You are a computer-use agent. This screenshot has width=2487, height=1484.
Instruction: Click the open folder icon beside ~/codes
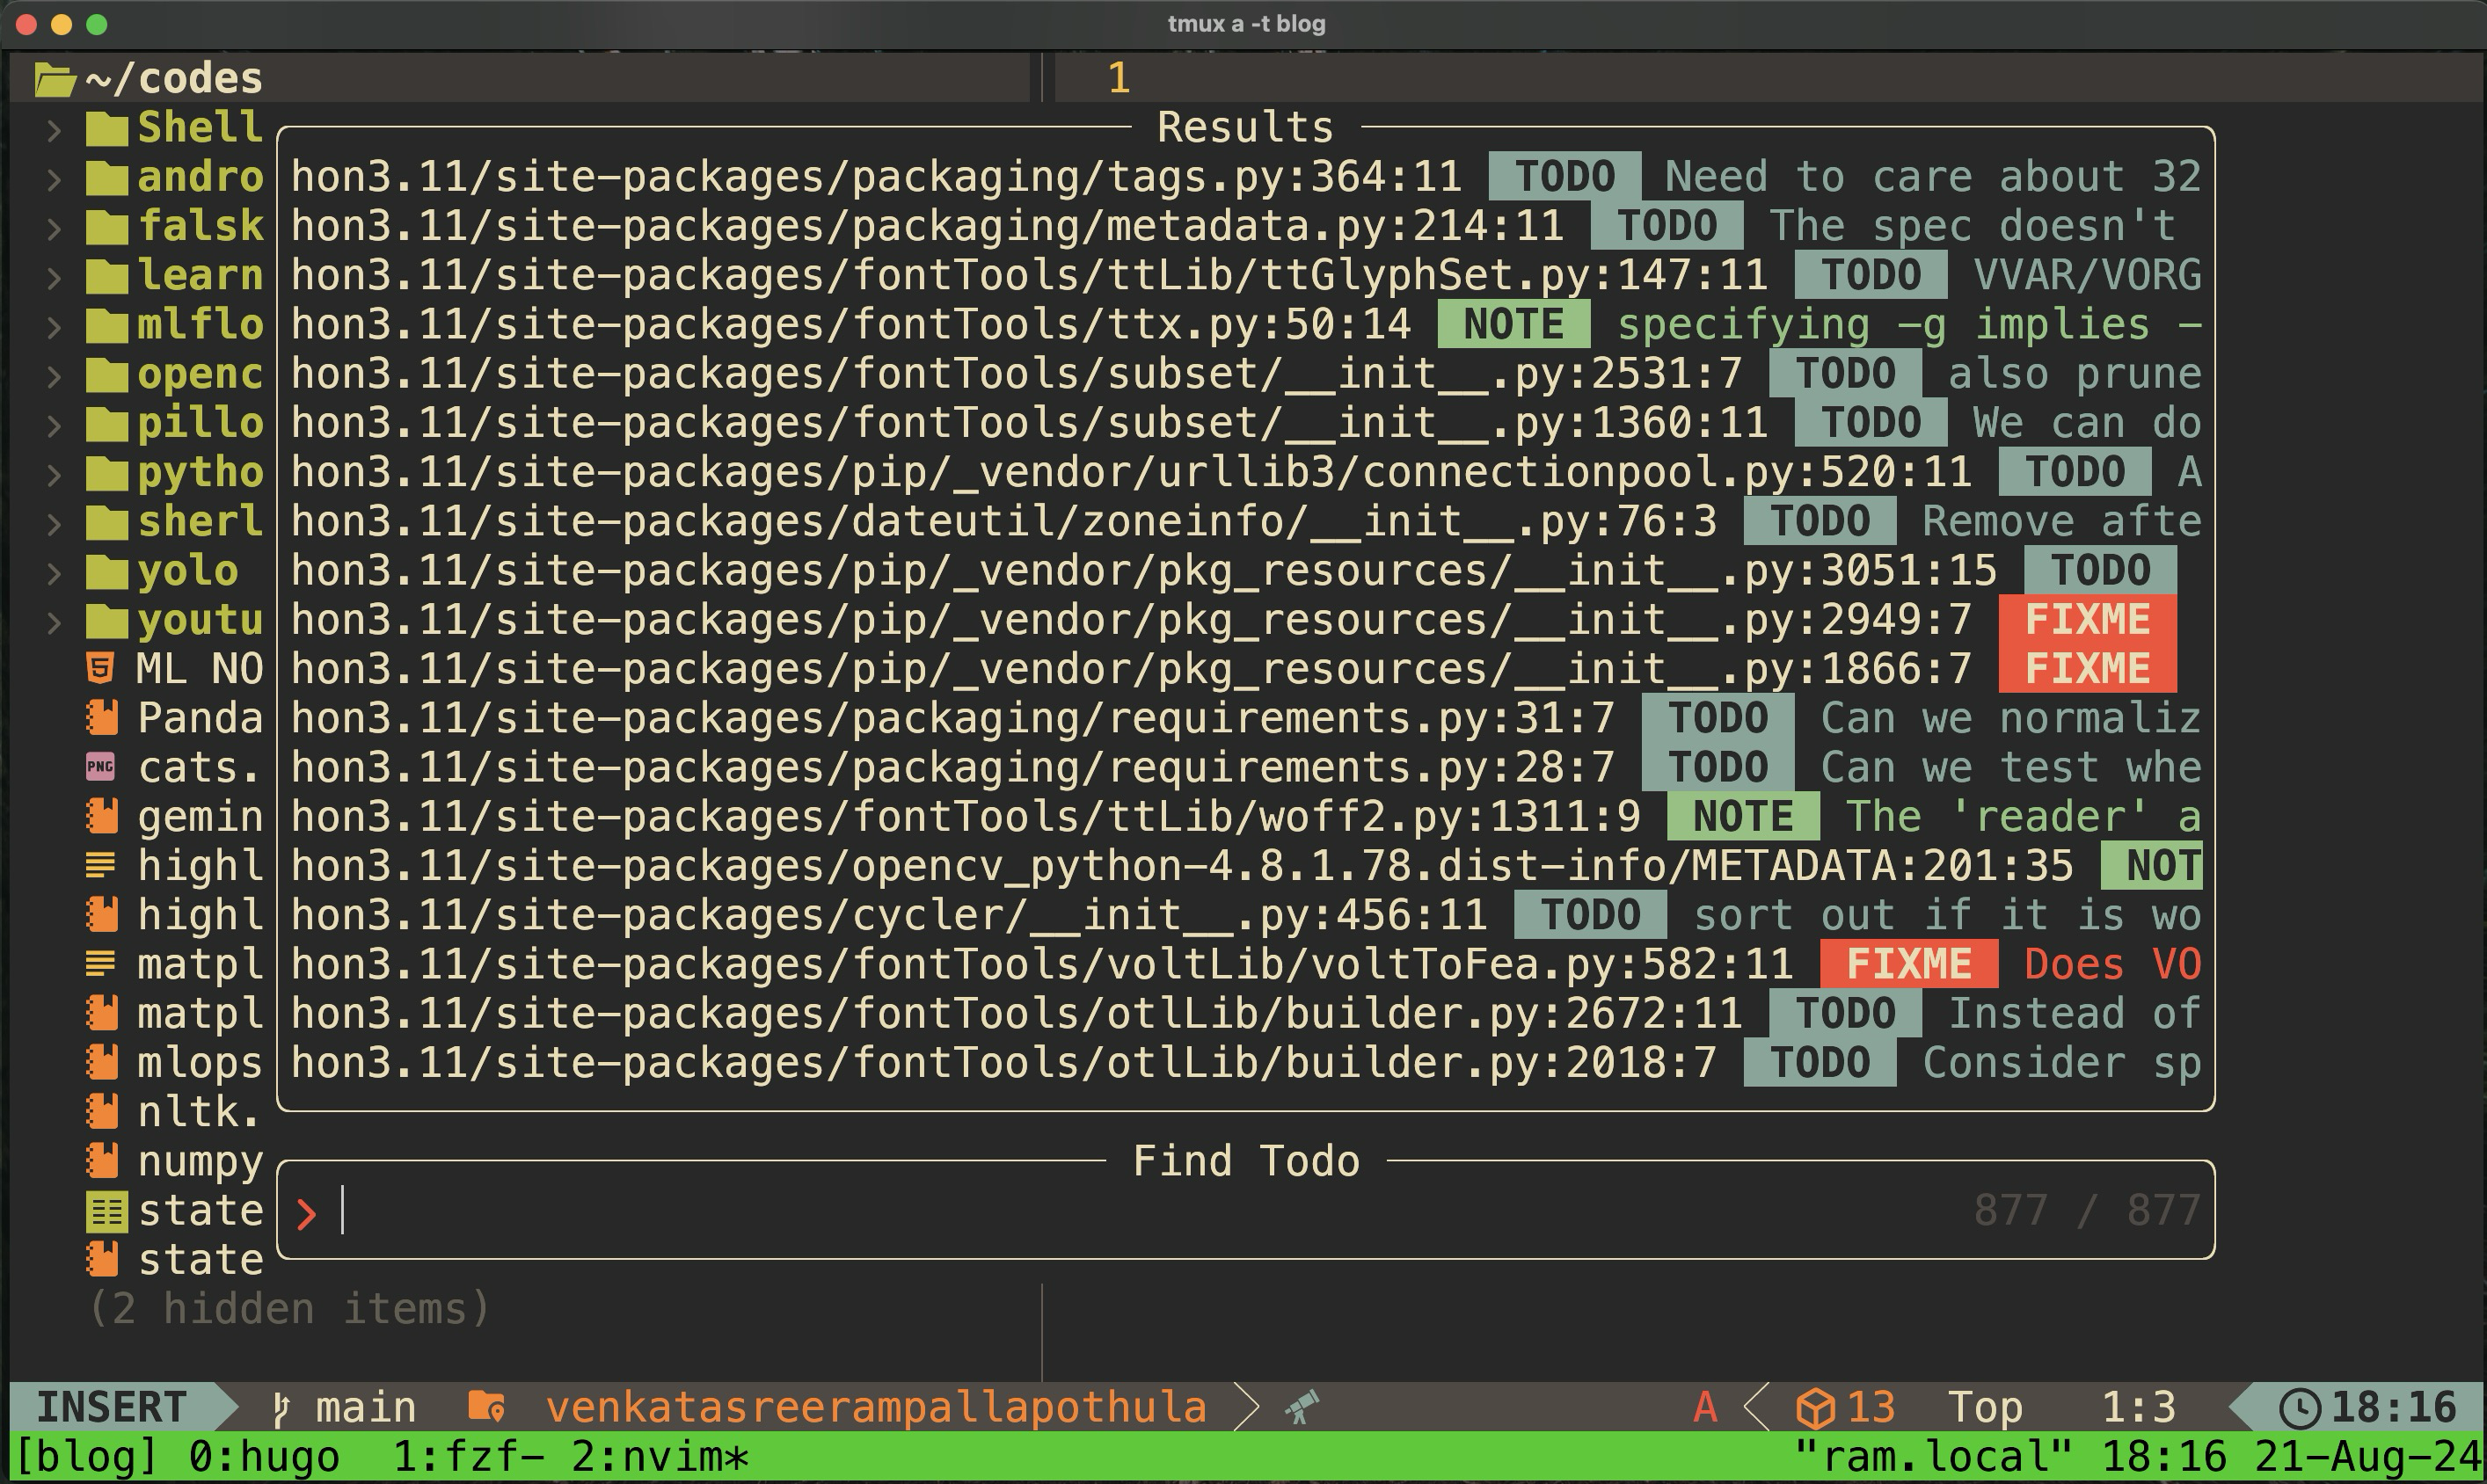[55, 79]
